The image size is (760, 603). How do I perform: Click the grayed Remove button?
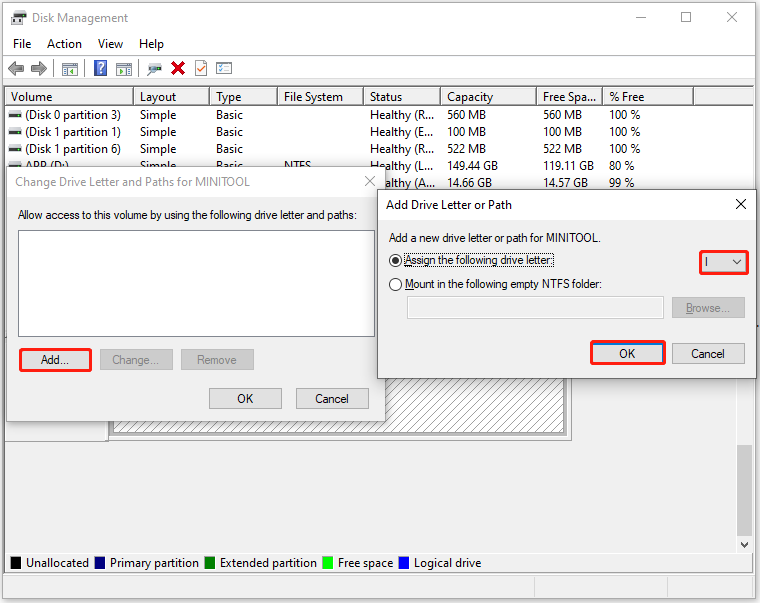[x=217, y=360]
